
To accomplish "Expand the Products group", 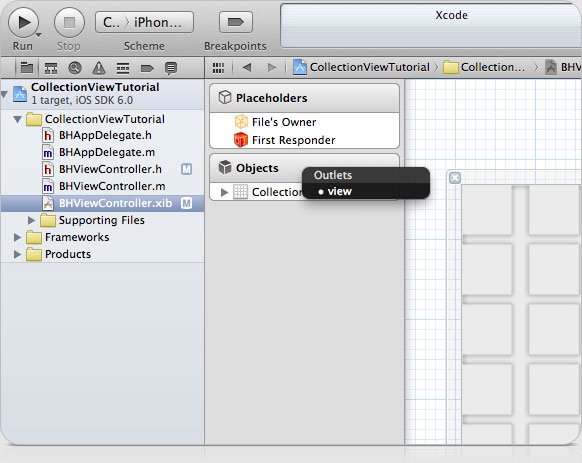I will coord(17,254).
